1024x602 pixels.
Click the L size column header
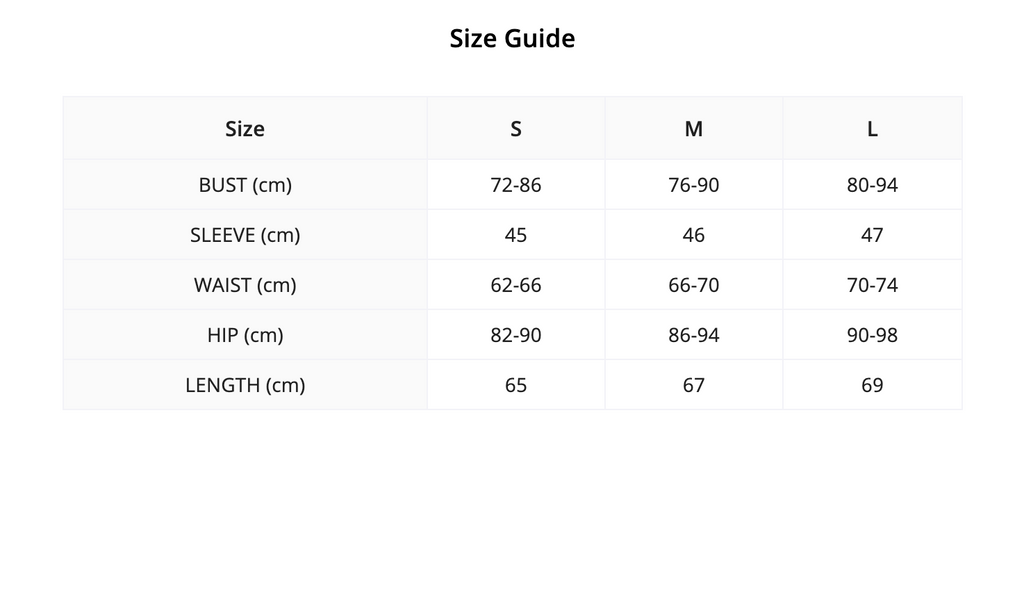872,129
